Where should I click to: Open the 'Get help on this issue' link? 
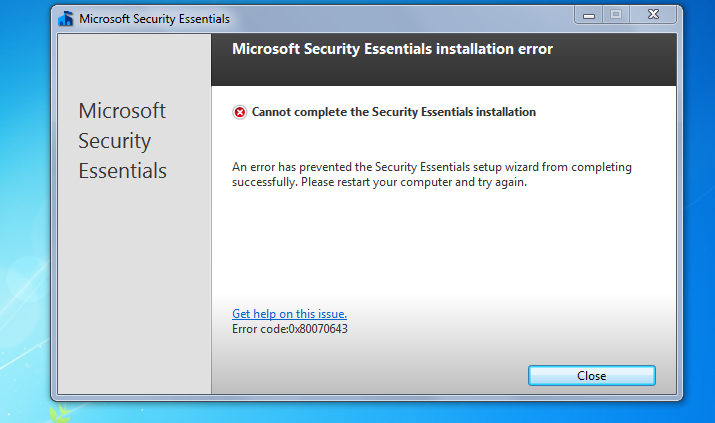pos(290,314)
